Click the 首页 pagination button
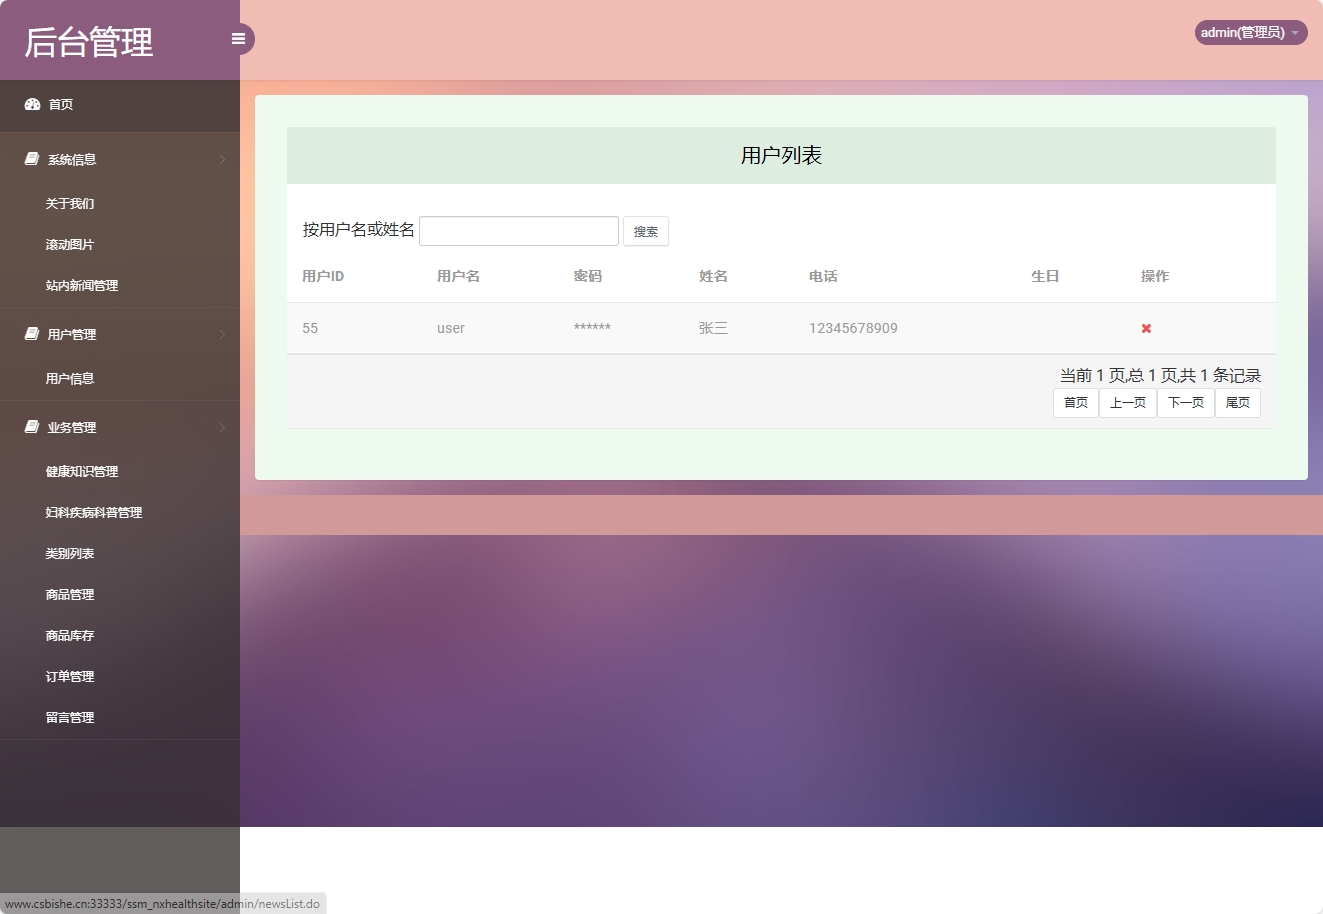The height and width of the screenshot is (914, 1323). point(1075,402)
